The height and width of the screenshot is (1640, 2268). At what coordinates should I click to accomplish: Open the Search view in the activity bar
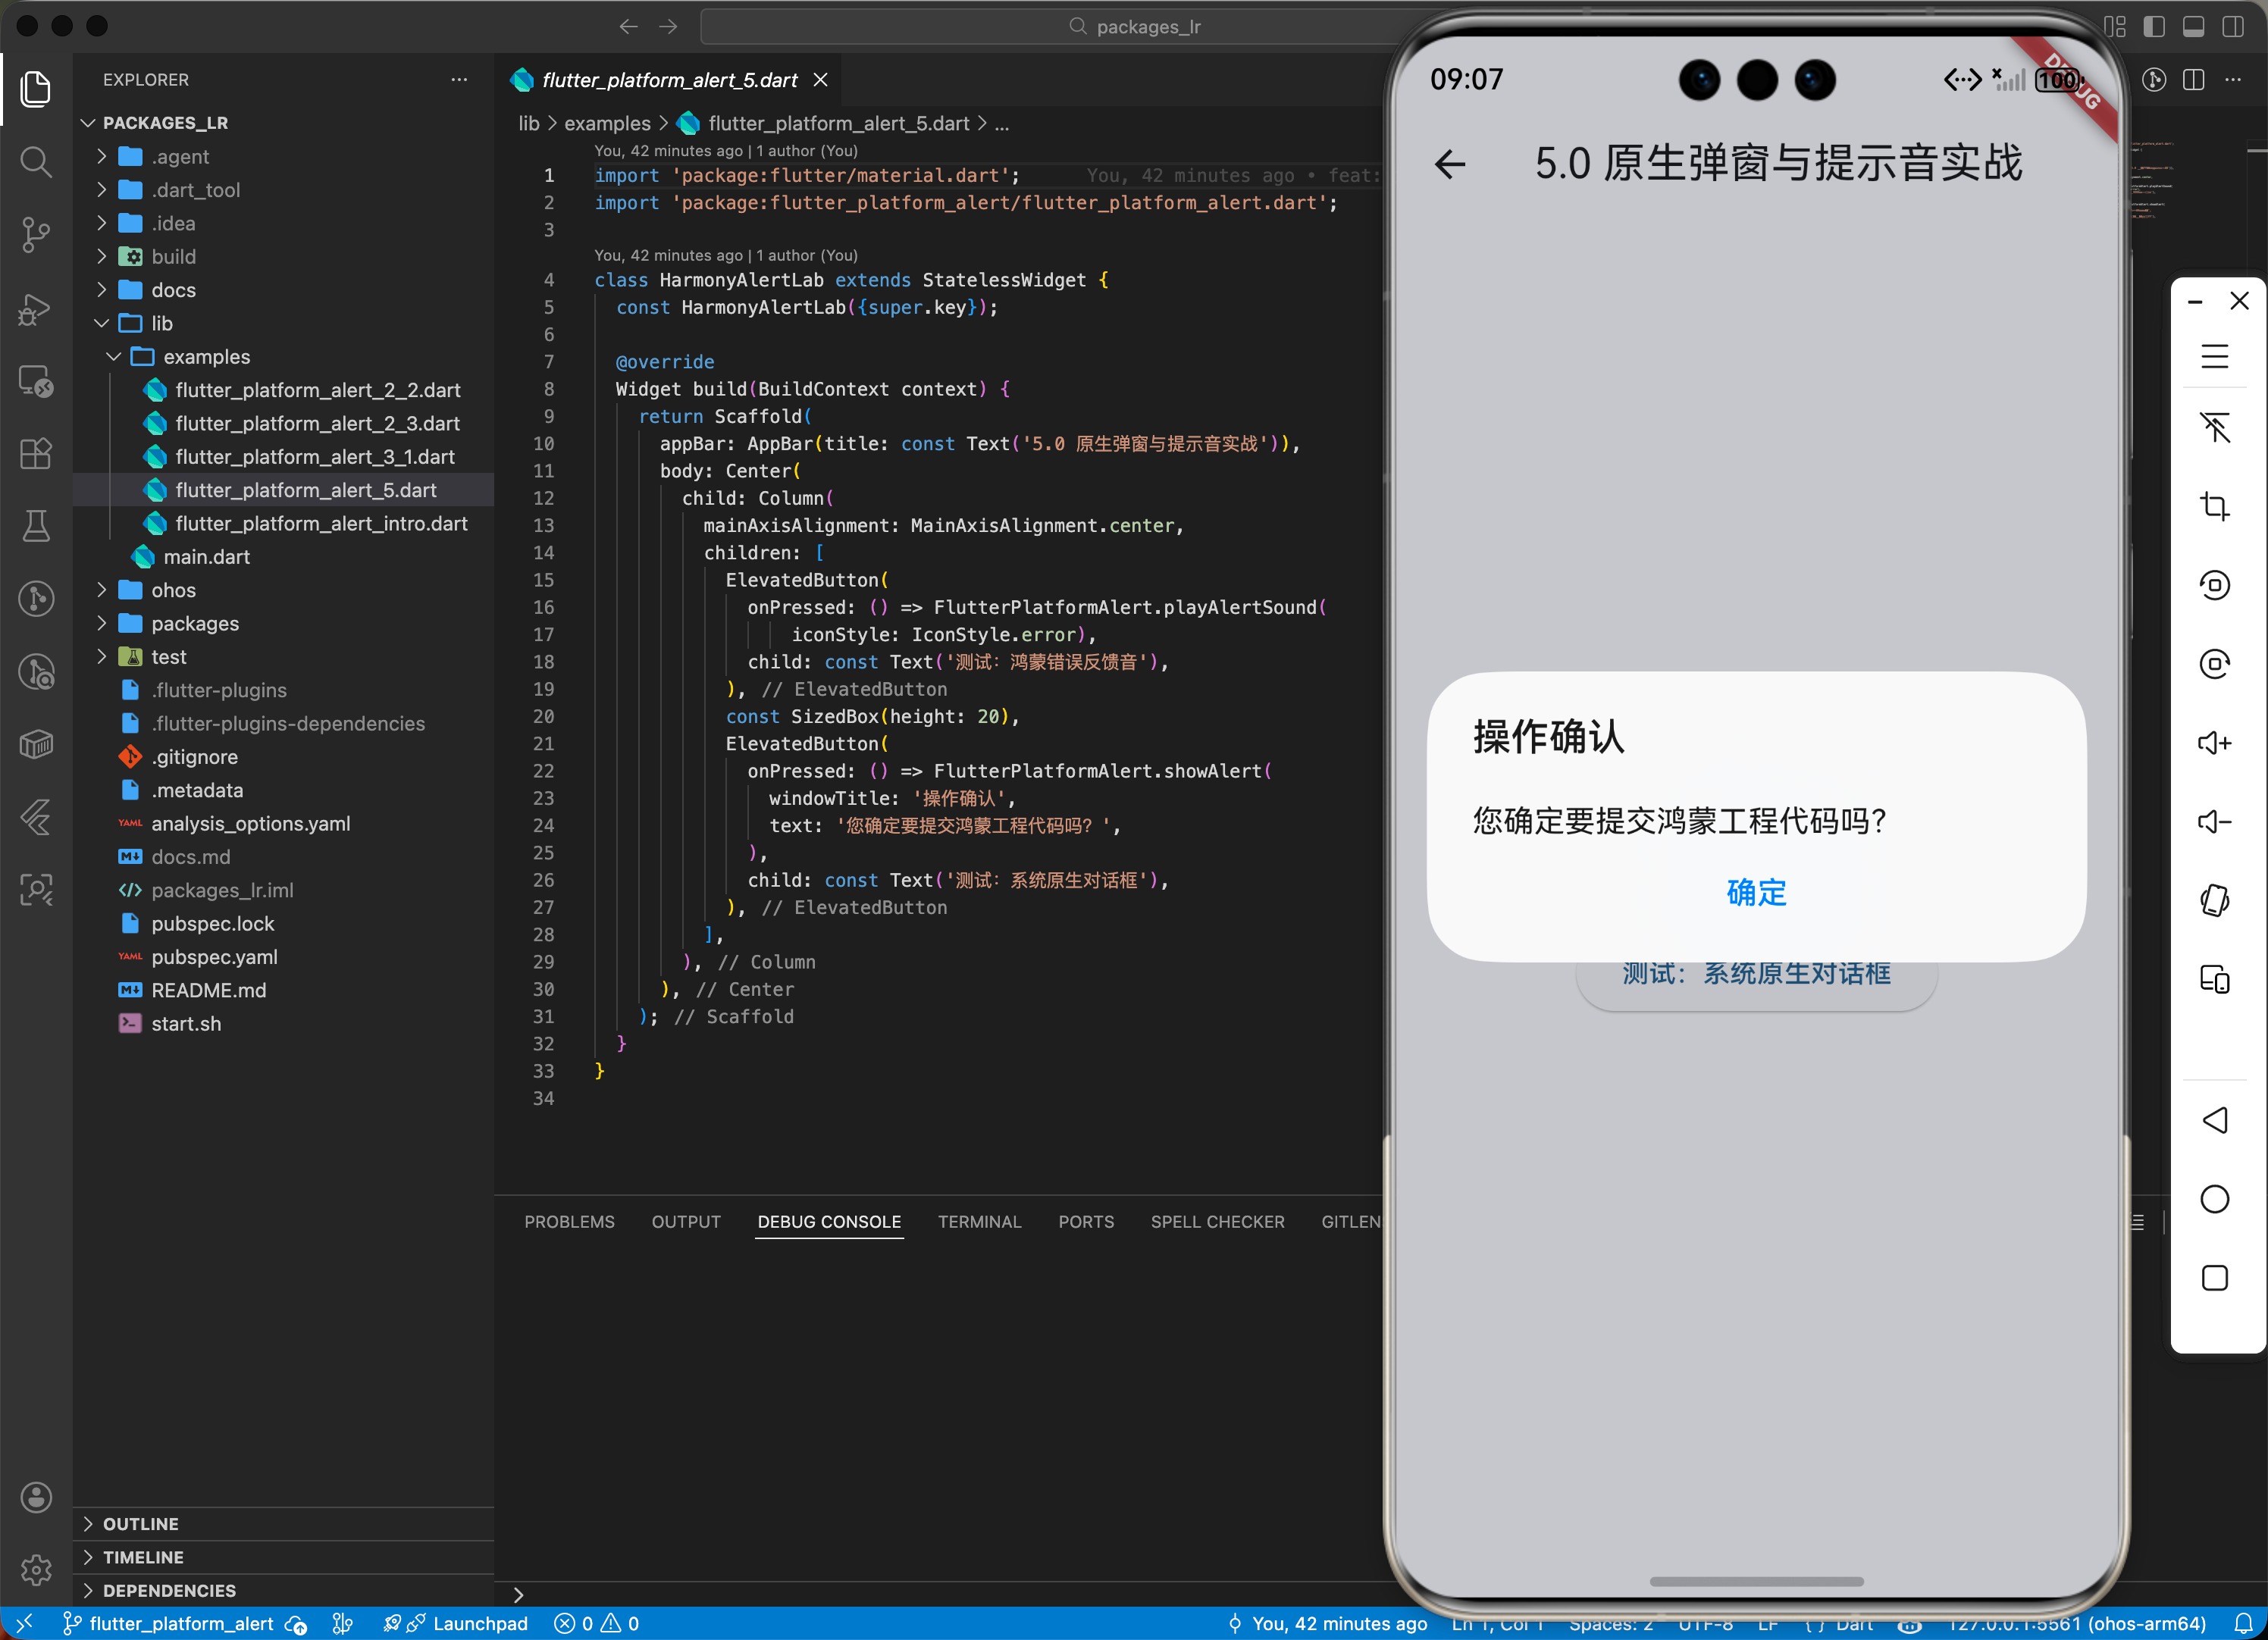[x=36, y=162]
